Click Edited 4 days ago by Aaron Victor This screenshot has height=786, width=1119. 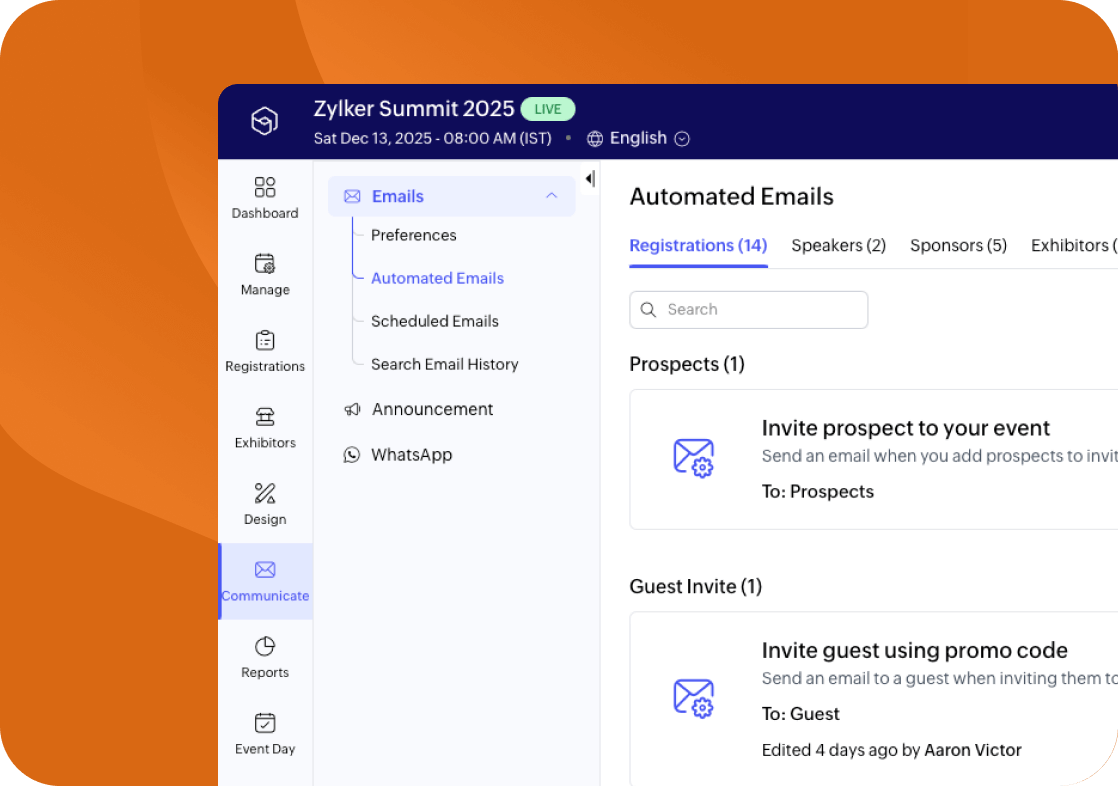point(891,750)
